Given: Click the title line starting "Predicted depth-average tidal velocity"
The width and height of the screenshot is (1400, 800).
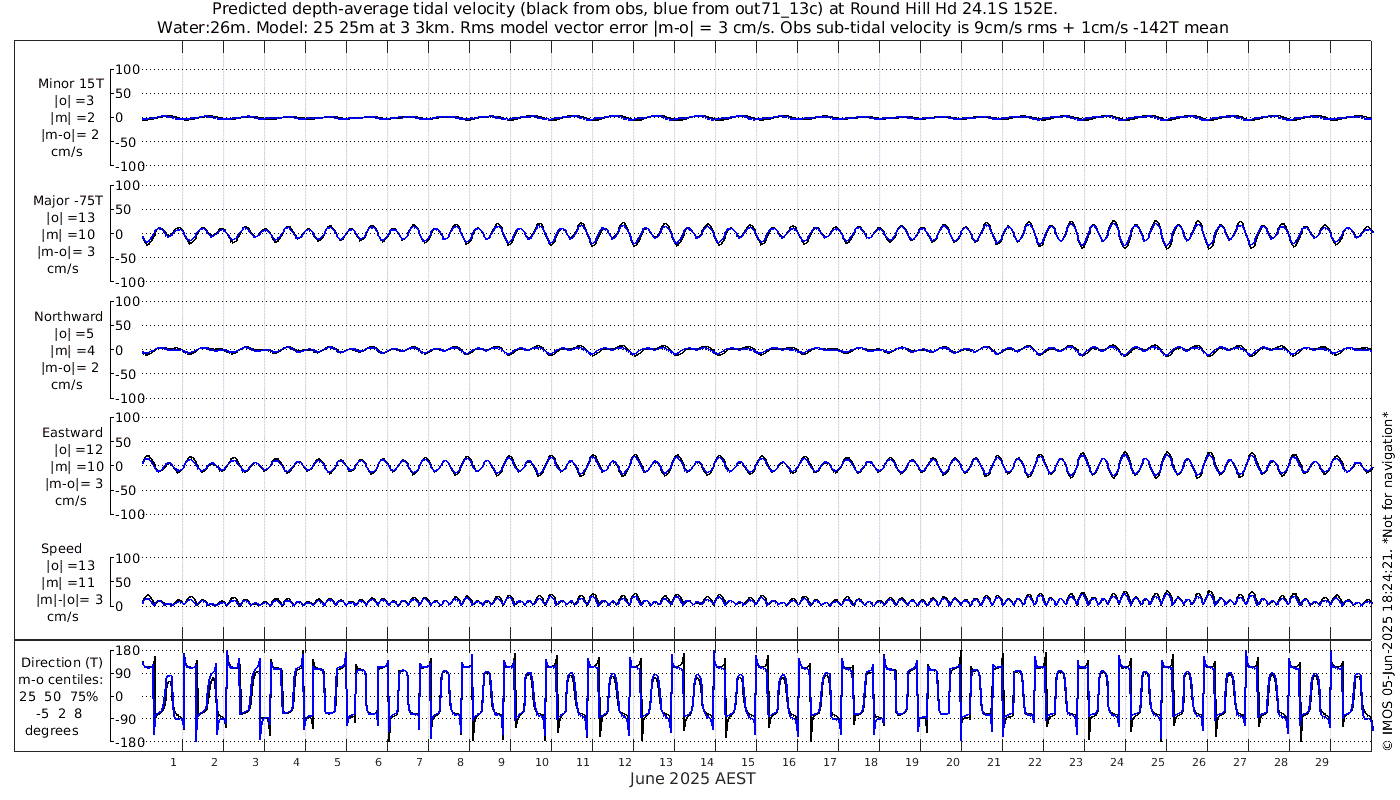Looking at the screenshot, I should 635,10.
